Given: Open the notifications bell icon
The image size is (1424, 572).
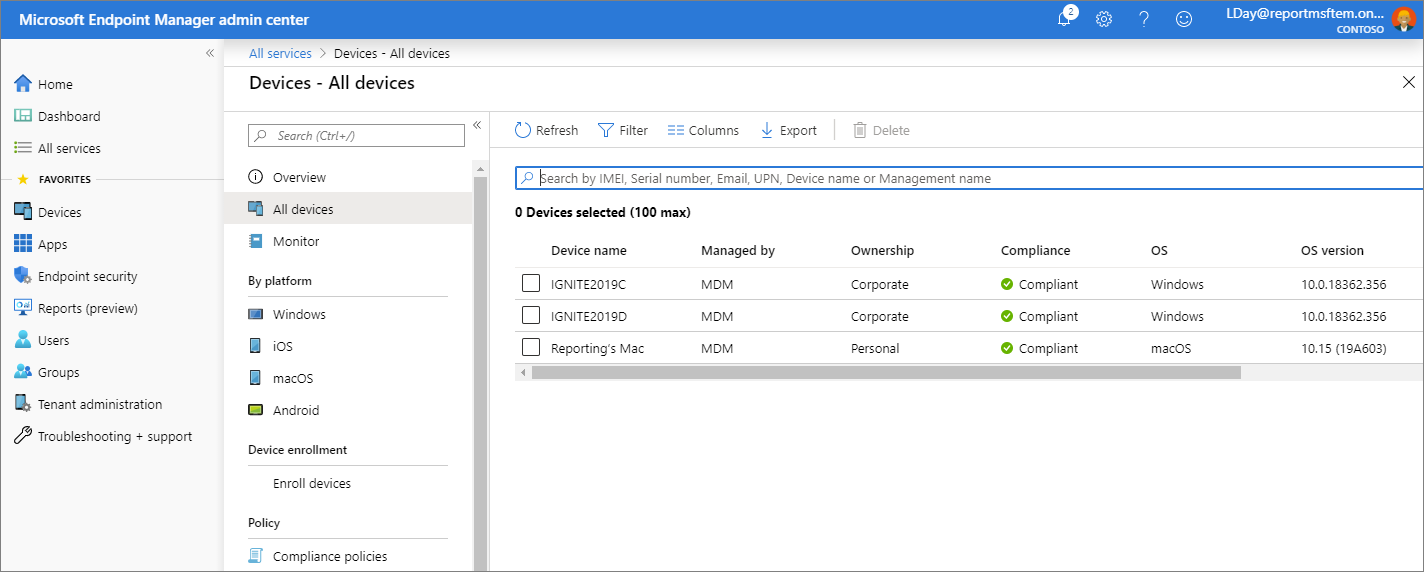Looking at the screenshot, I should coord(1065,19).
